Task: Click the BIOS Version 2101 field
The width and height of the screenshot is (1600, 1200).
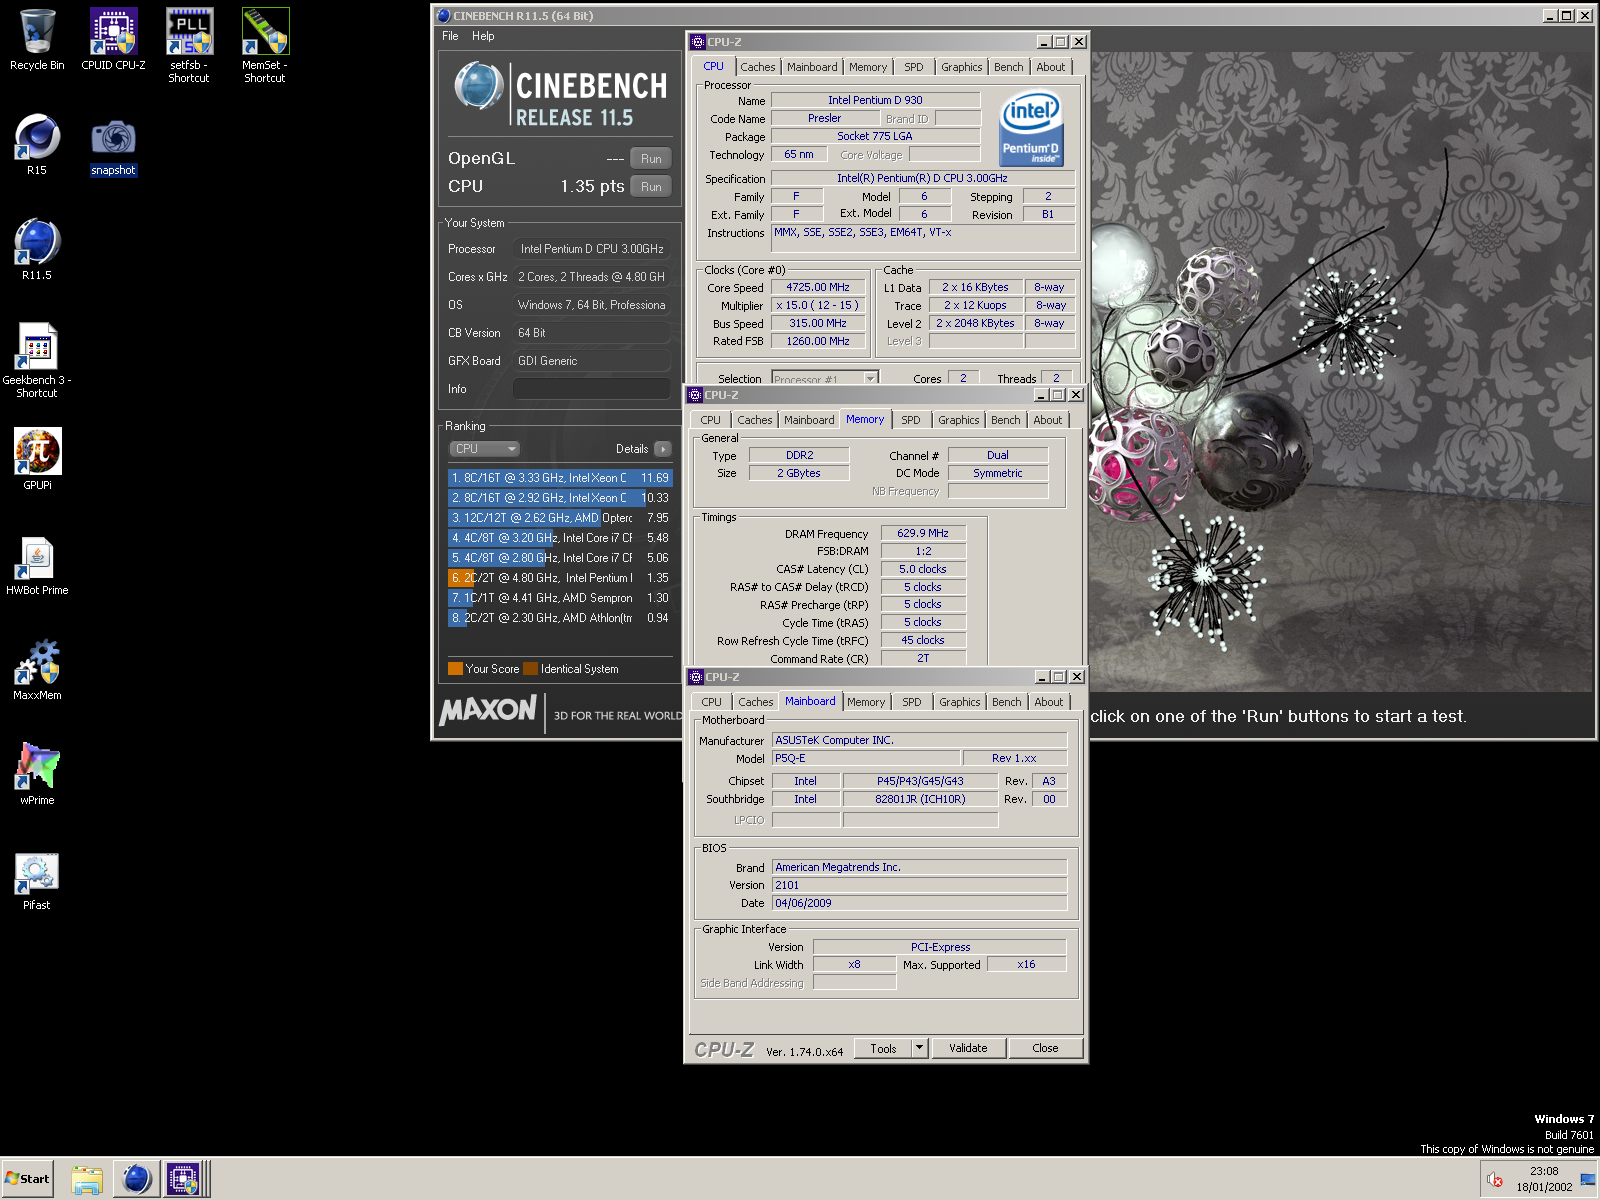Action: click(919, 885)
